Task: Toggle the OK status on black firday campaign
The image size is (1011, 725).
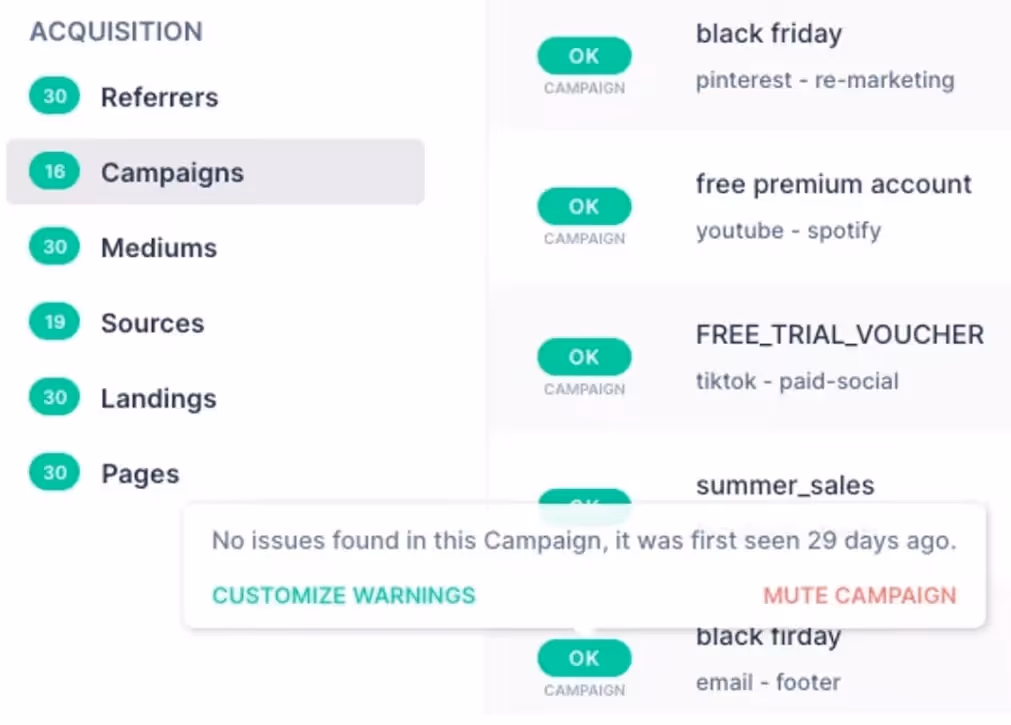Action: pyautogui.click(x=584, y=658)
